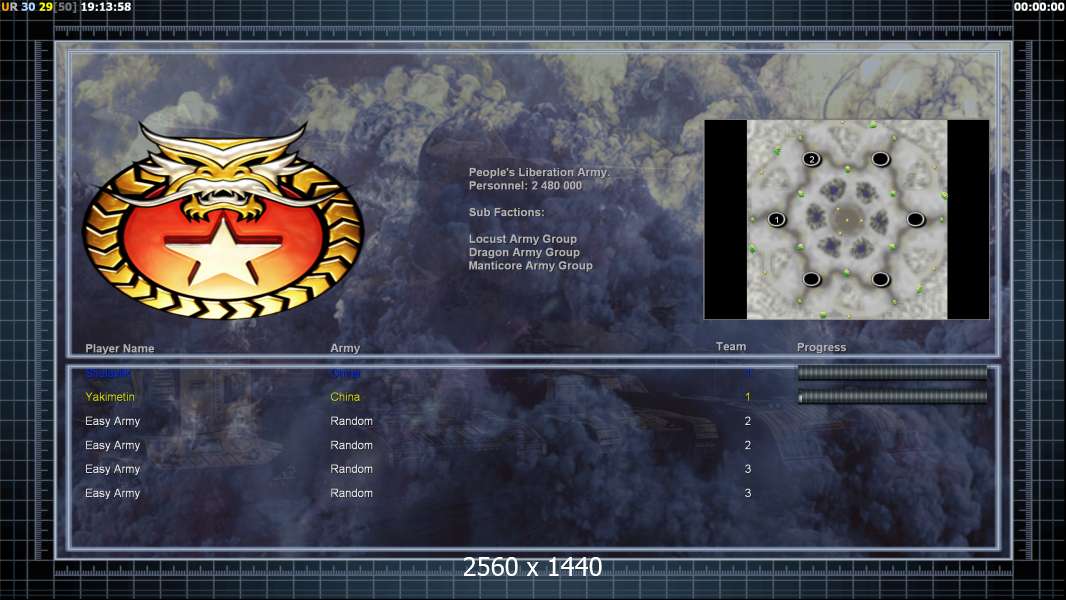Click the Team column header
This screenshot has width=1066, height=600.
pos(731,347)
